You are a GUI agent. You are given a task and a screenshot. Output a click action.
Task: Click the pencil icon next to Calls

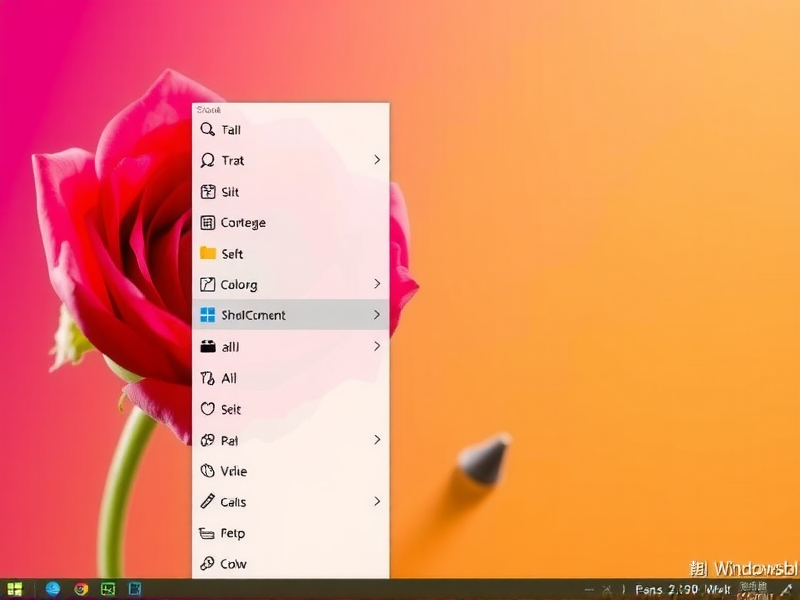click(208, 502)
